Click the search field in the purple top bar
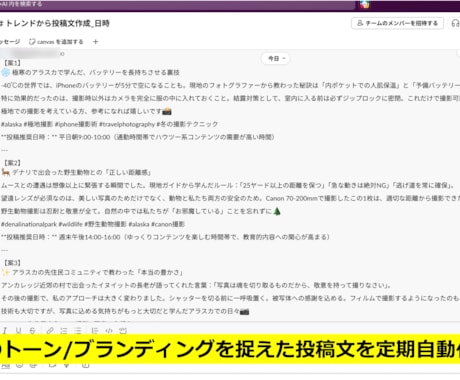The image size is (460, 380). [177, 4]
